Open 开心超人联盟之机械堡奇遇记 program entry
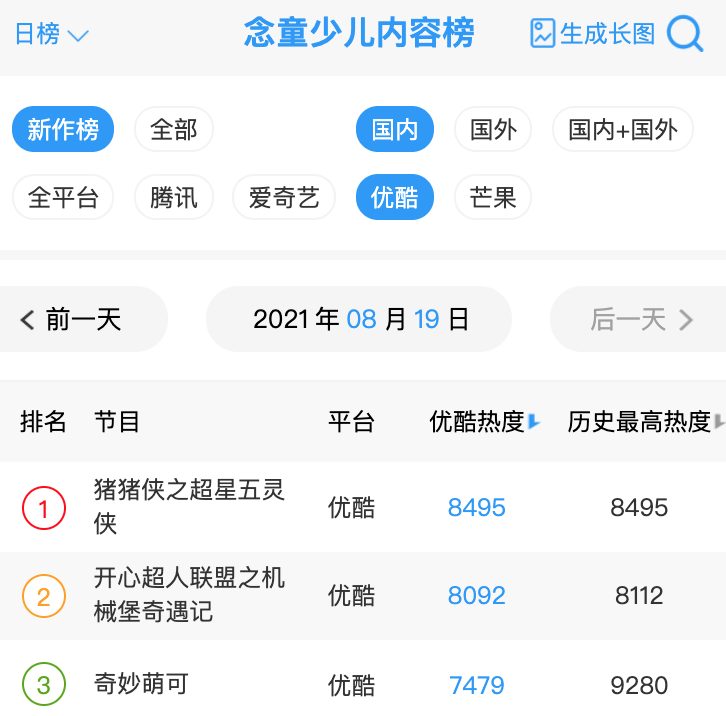 189,595
